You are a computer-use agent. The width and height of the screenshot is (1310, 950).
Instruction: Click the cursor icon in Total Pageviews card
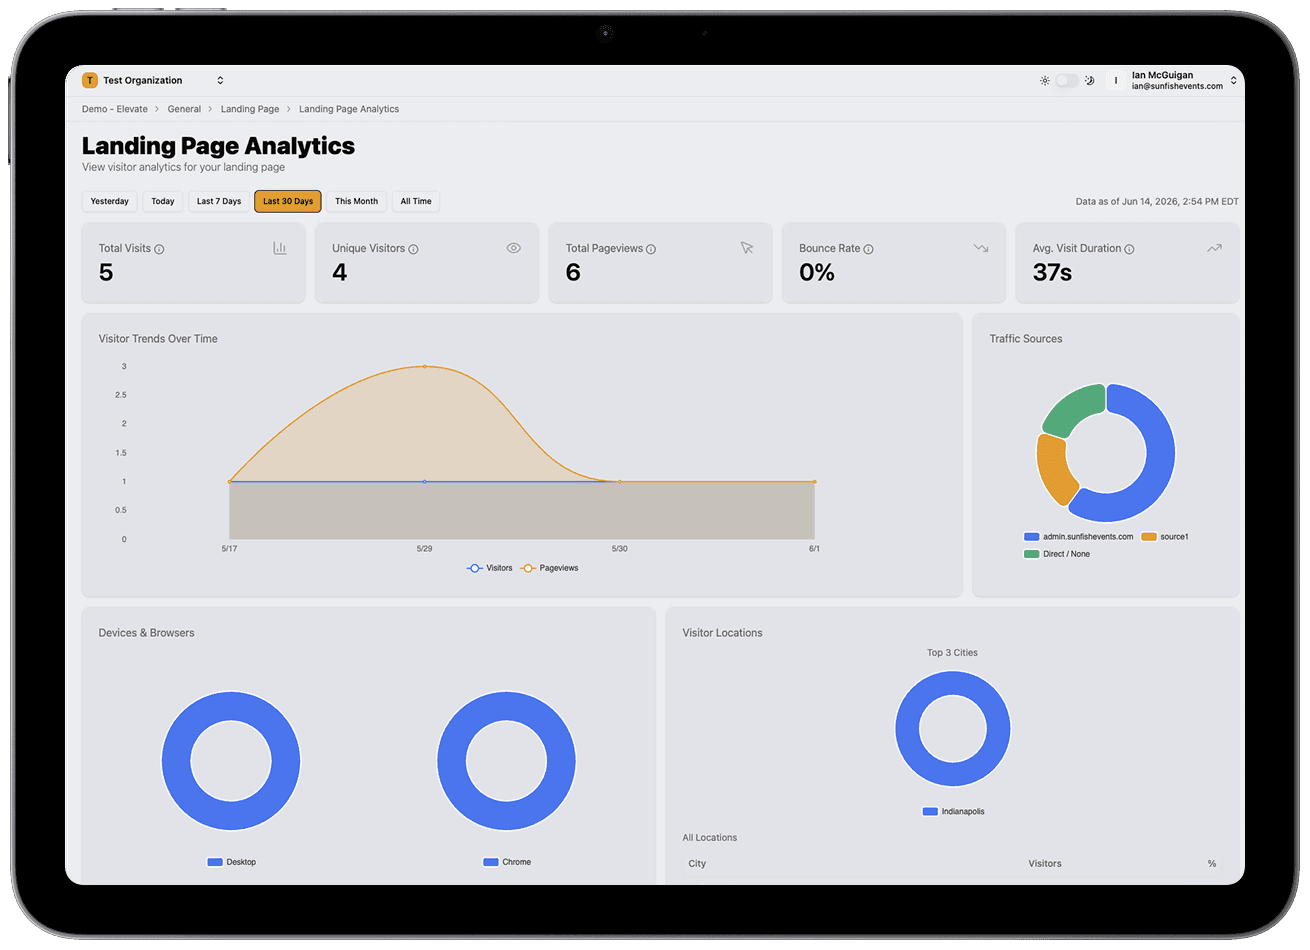(747, 248)
